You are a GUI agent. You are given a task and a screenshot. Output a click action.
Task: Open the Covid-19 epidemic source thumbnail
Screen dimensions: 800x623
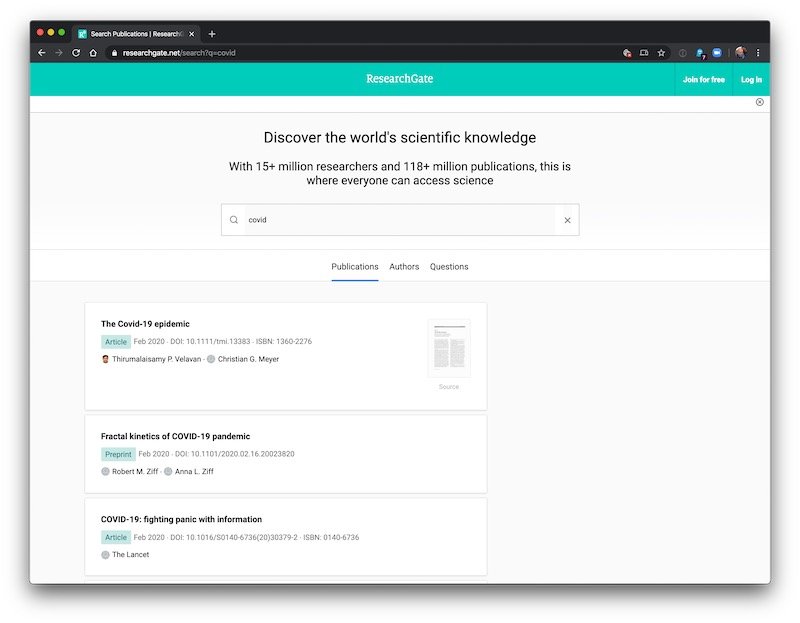coord(449,348)
